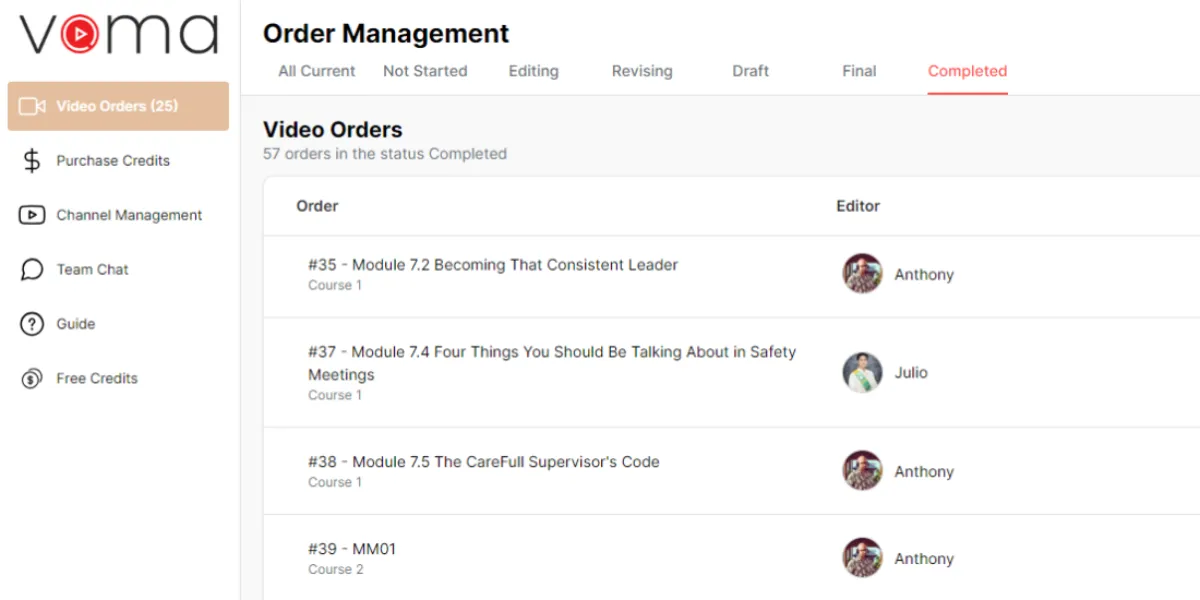
Task: Click the Channel Management play icon
Action: [32, 215]
